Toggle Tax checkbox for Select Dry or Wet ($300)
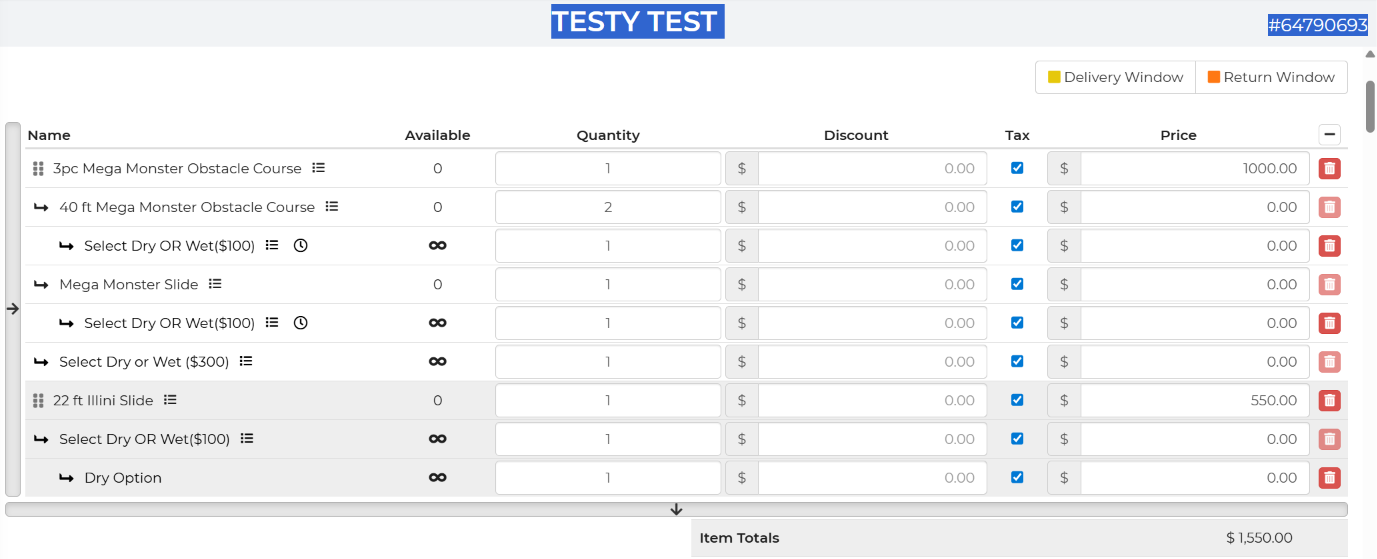 click(x=1017, y=361)
